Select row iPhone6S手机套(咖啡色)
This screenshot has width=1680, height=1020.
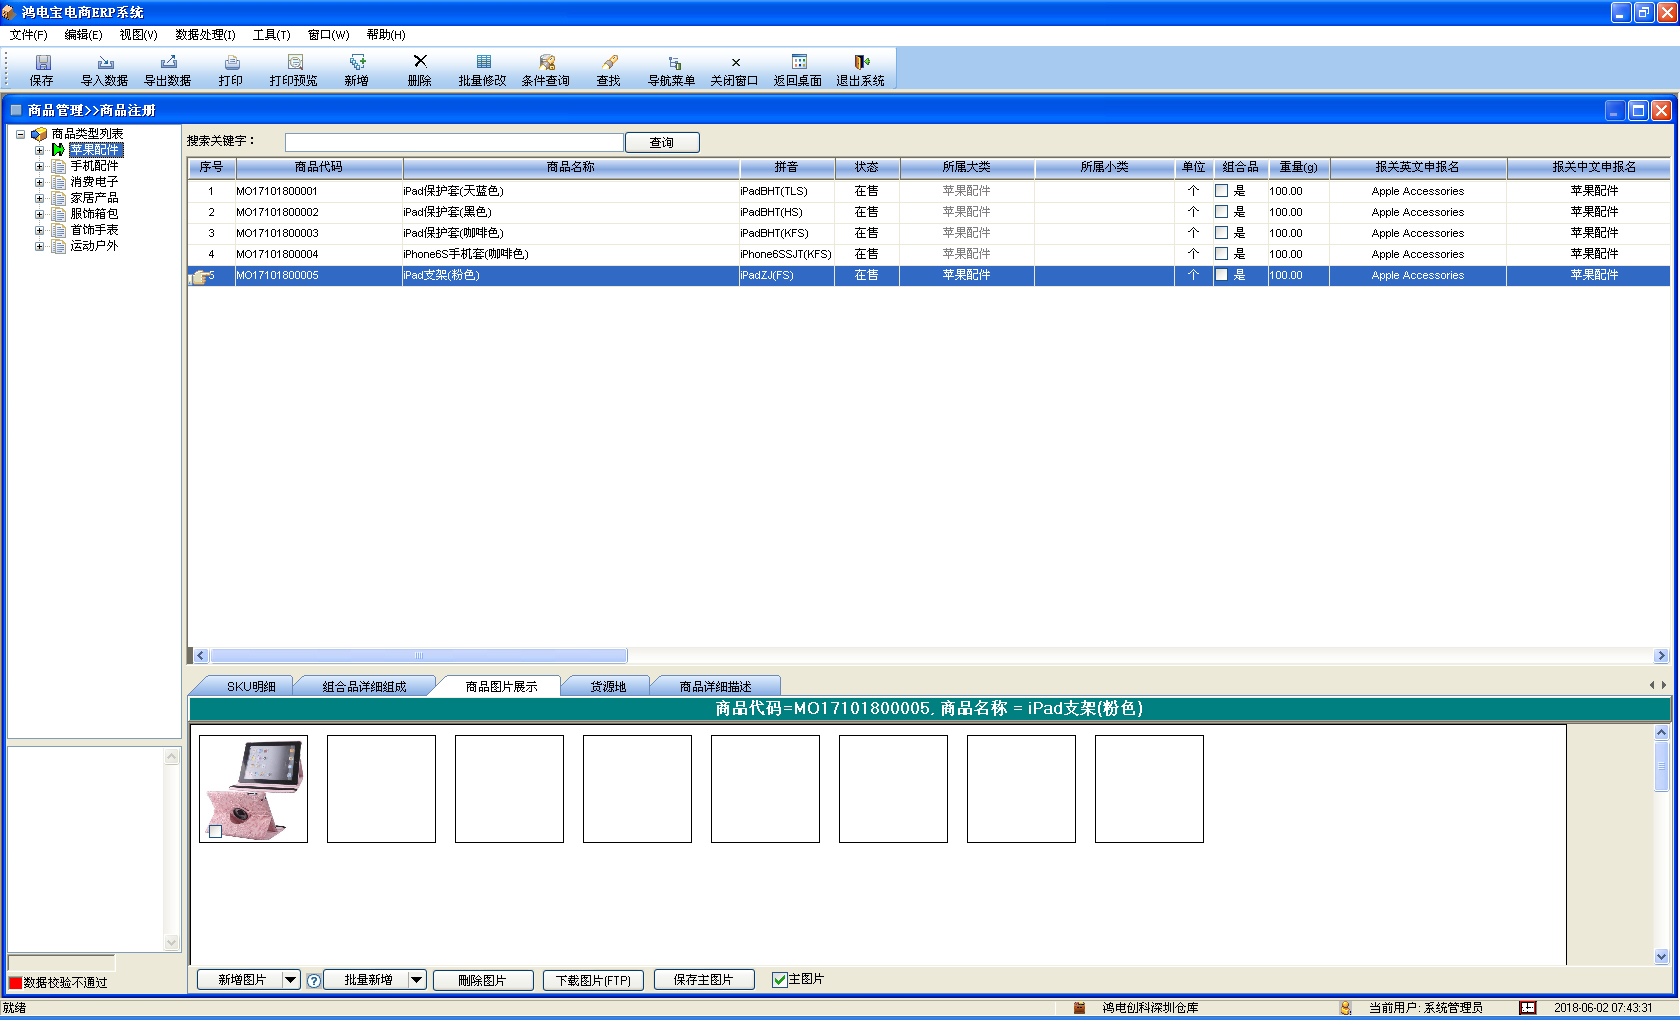[928, 254]
